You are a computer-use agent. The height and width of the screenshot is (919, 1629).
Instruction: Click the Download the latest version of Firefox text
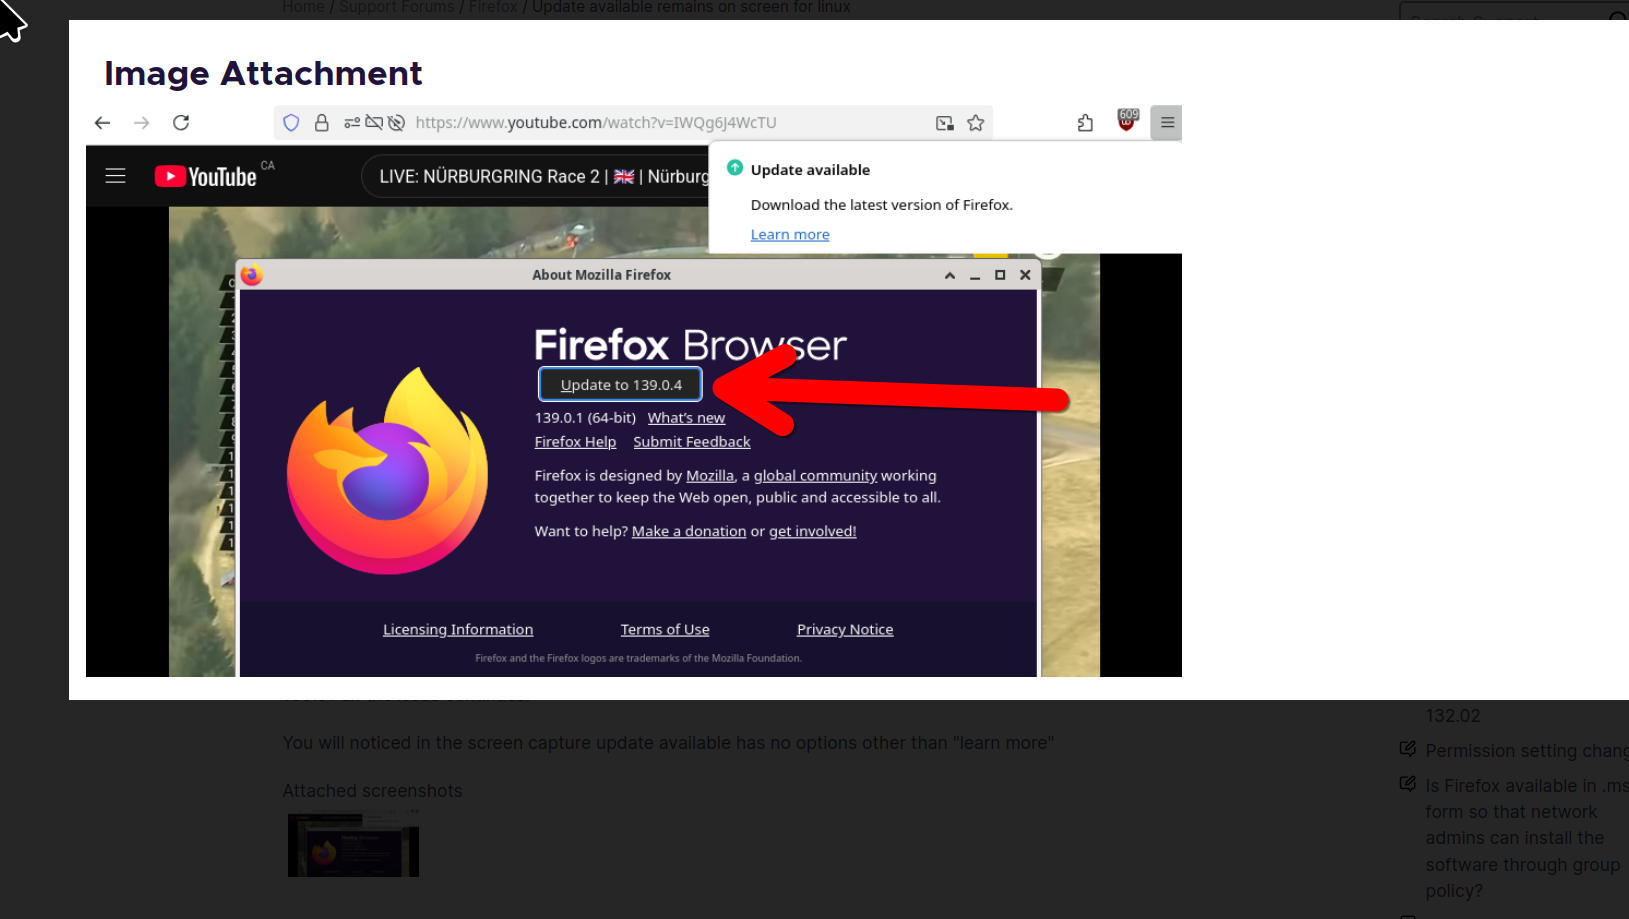coord(881,205)
